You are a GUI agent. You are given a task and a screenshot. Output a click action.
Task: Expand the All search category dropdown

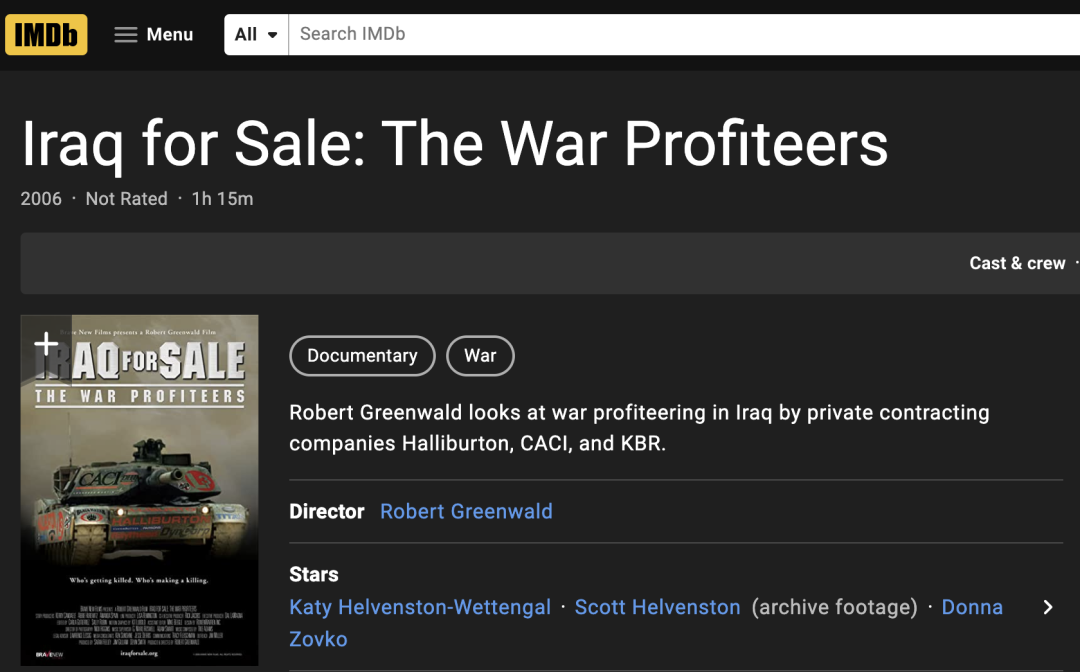click(x=256, y=34)
